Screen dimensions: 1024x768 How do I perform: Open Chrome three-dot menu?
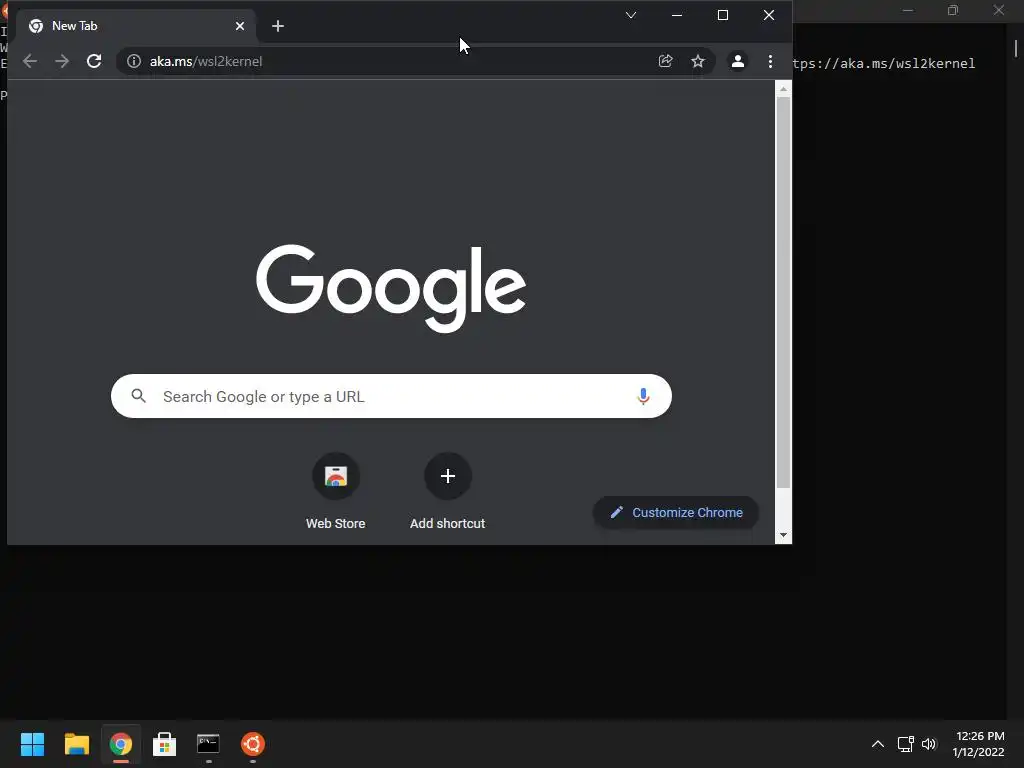tap(771, 61)
